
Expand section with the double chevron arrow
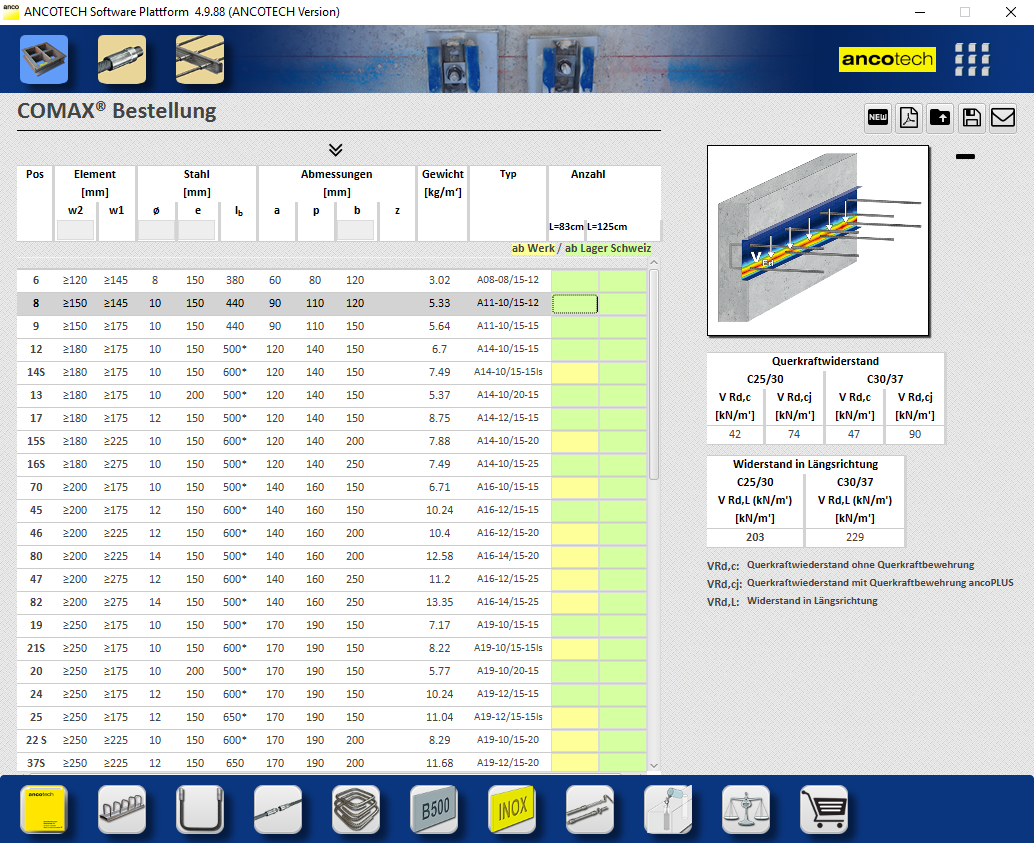click(x=336, y=150)
